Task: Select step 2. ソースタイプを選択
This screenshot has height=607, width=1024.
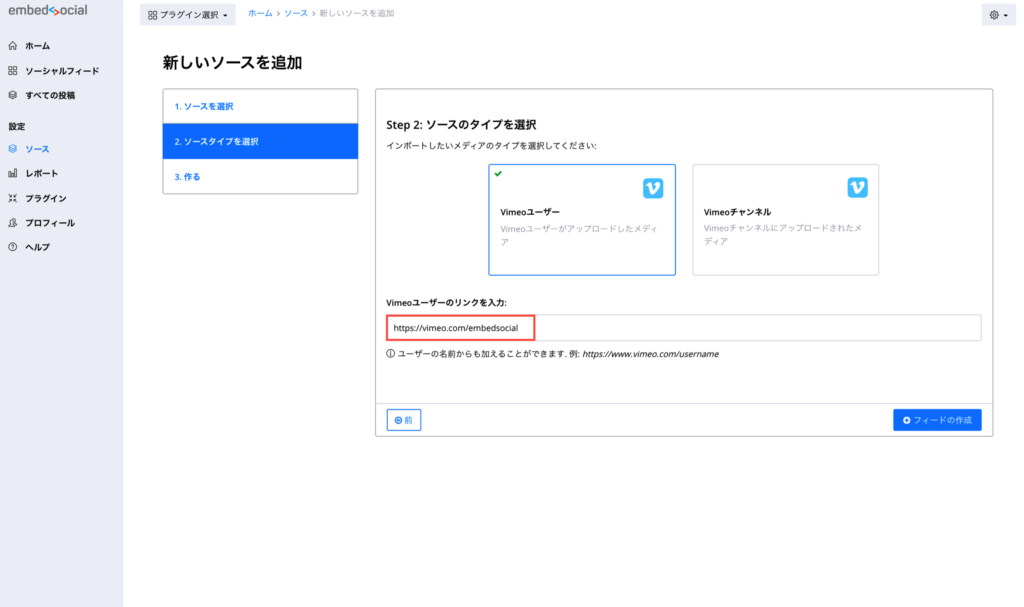Action: click(x=260, y=141)
